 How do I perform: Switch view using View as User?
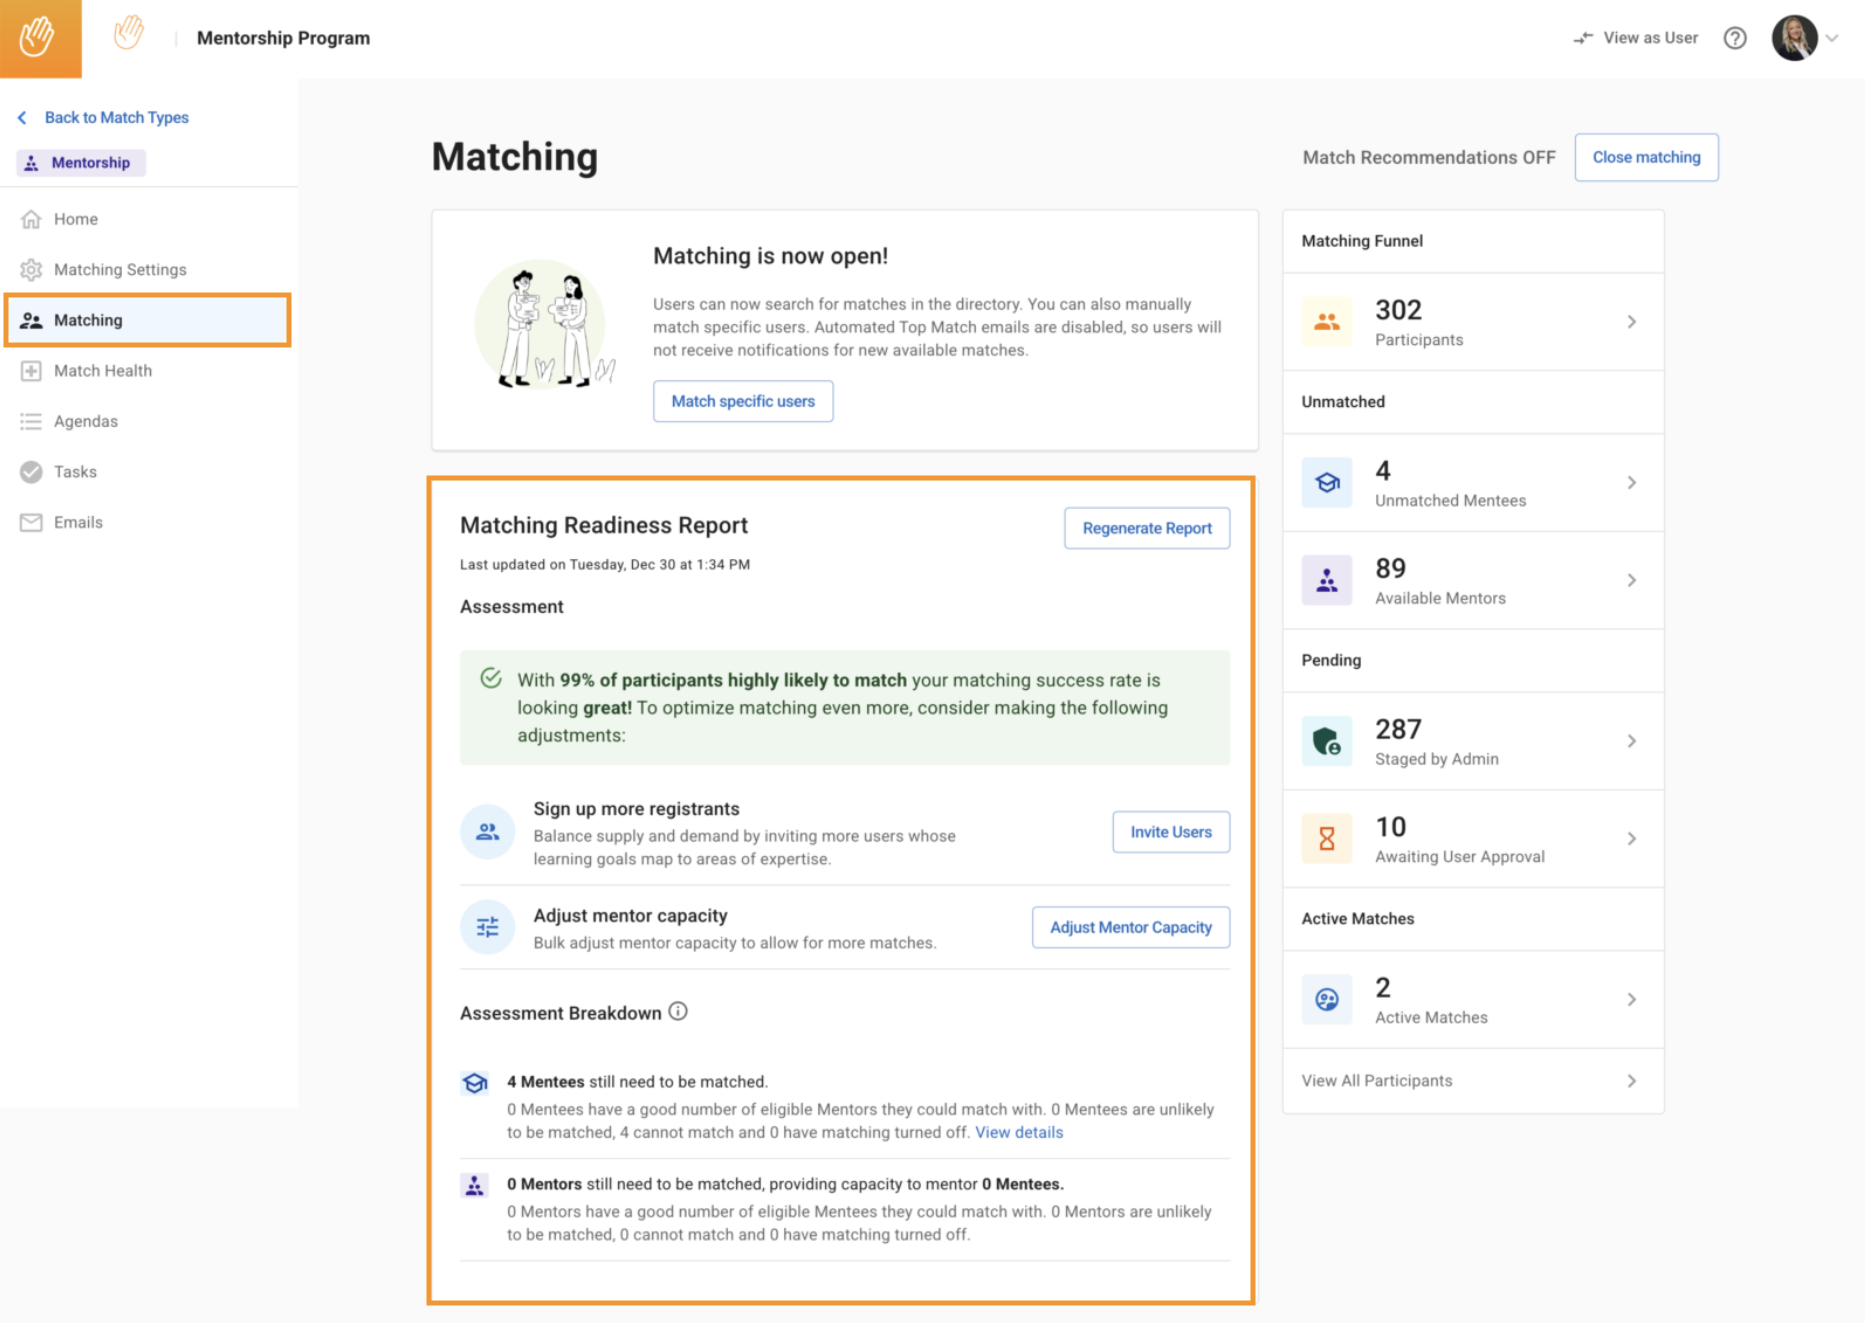[x=1636, y=38]
